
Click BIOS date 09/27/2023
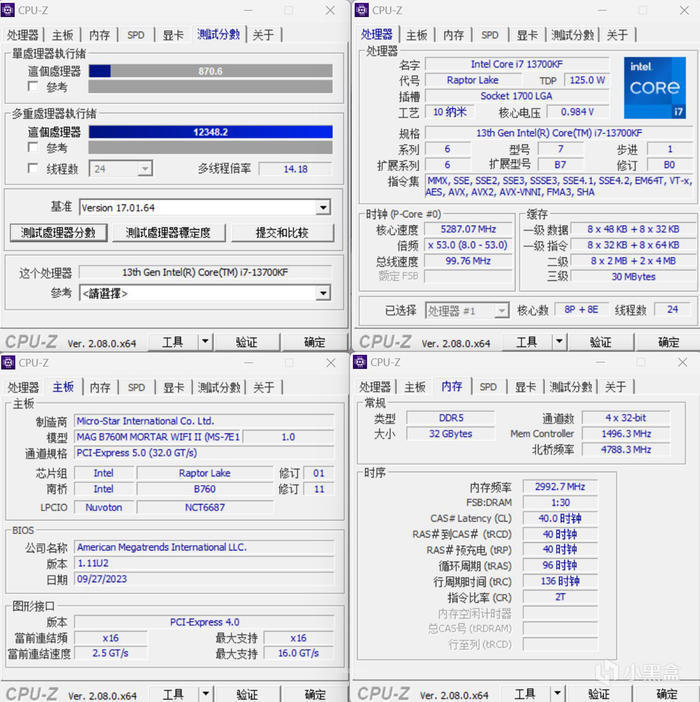point(205,579)
